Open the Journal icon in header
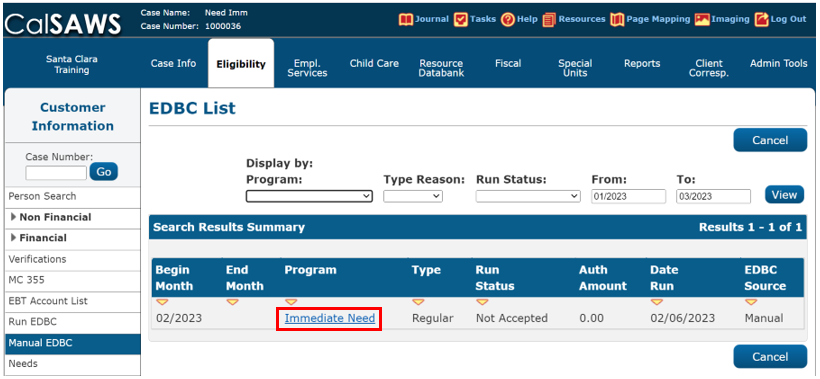The image size is (820, 379). (406, 20)
